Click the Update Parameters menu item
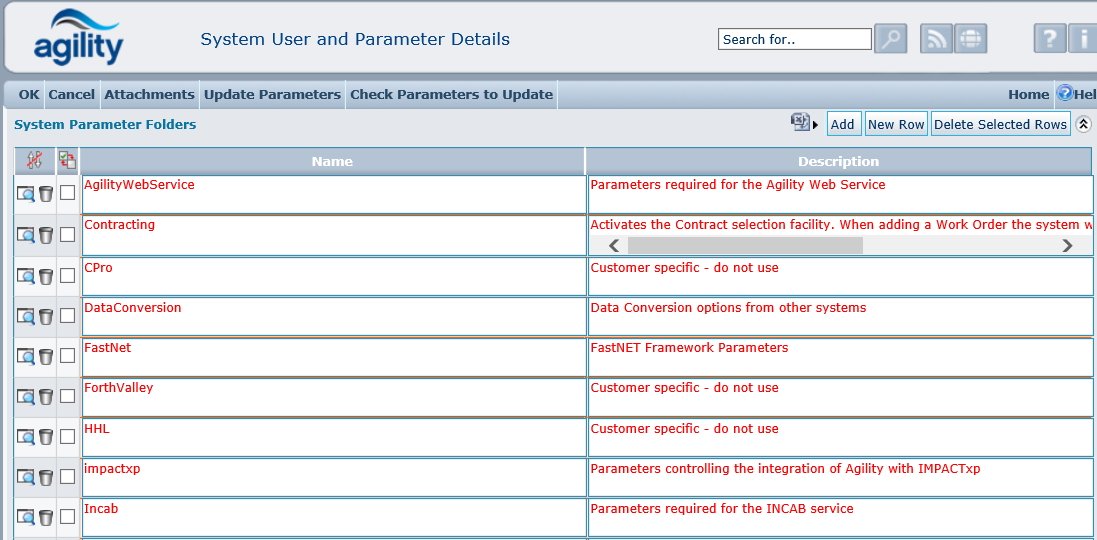This screenshot has height=540, width=1097. 272,95
